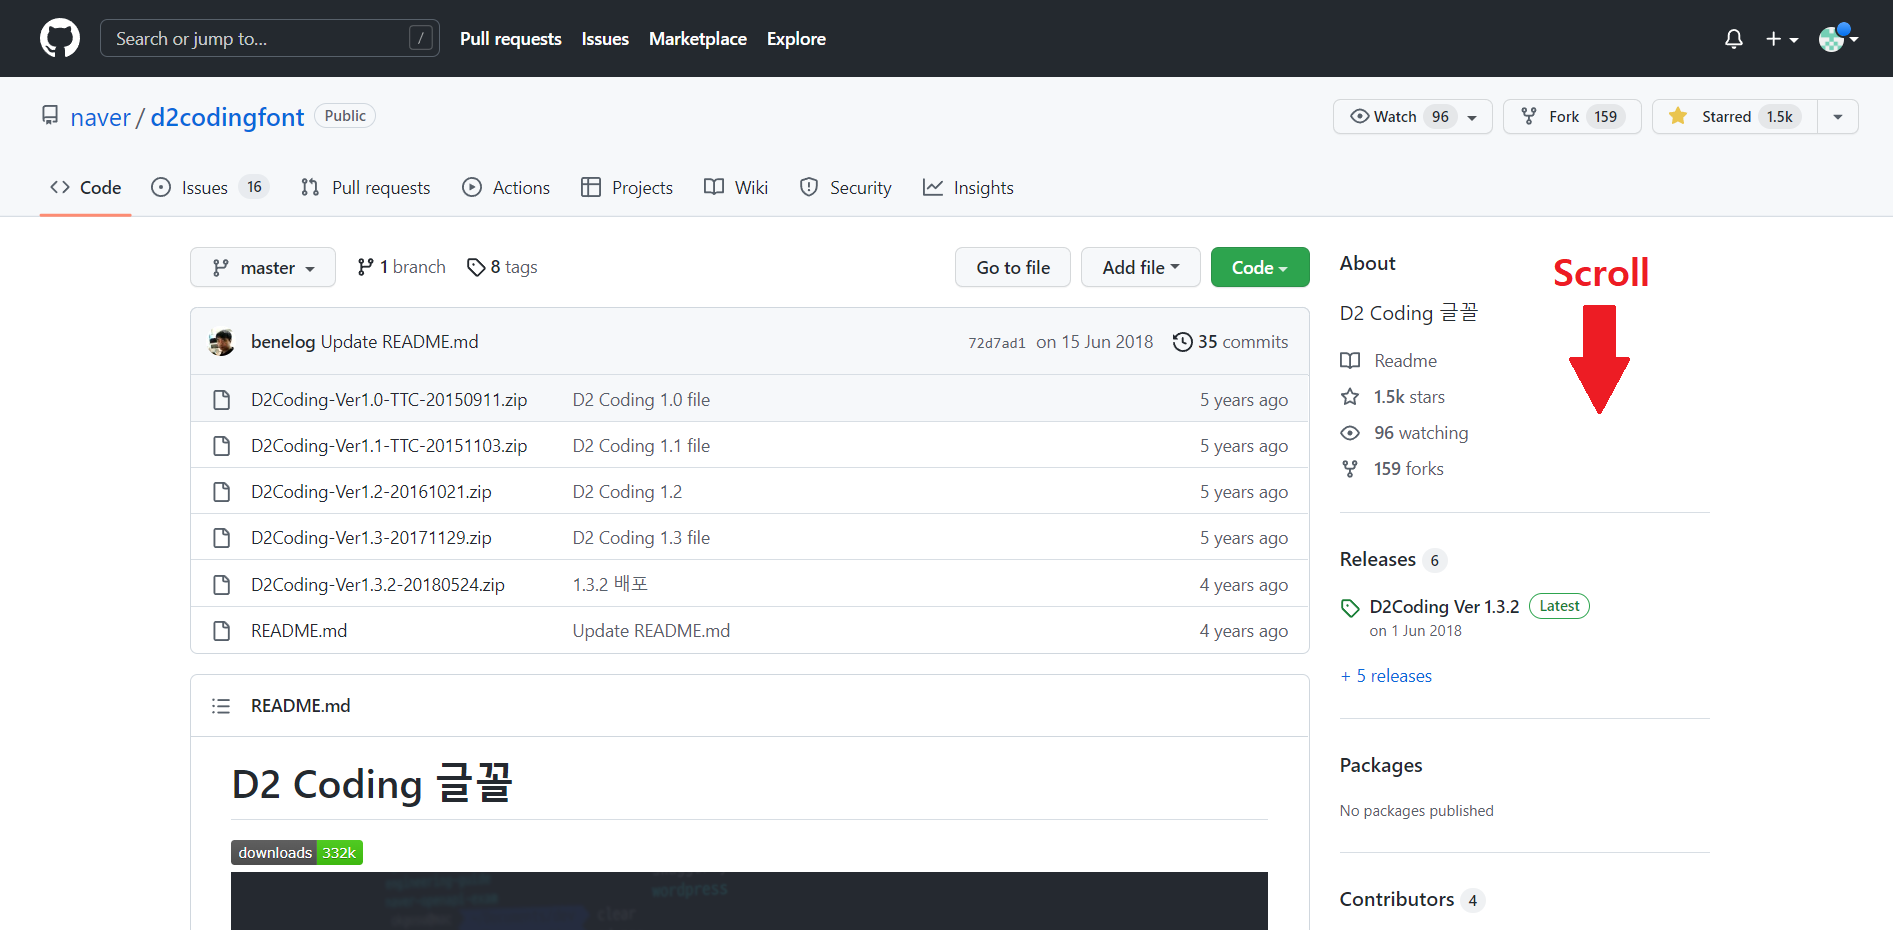The height and width of the screenshot is (930, 1893).
Task: Open the green Code dropdown
Action: pyautogui.click(x=1260, y=267)
